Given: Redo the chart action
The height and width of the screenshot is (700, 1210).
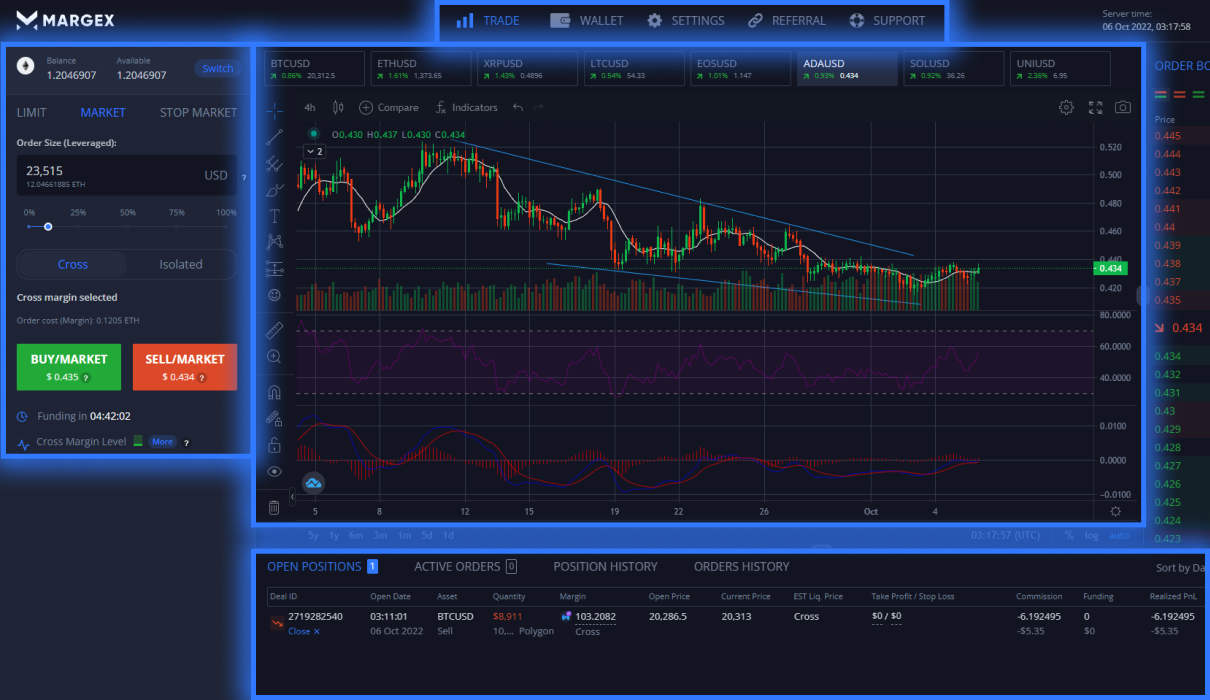Looking at the screenshot, I should pyautogui.click(x=539, y=107).
